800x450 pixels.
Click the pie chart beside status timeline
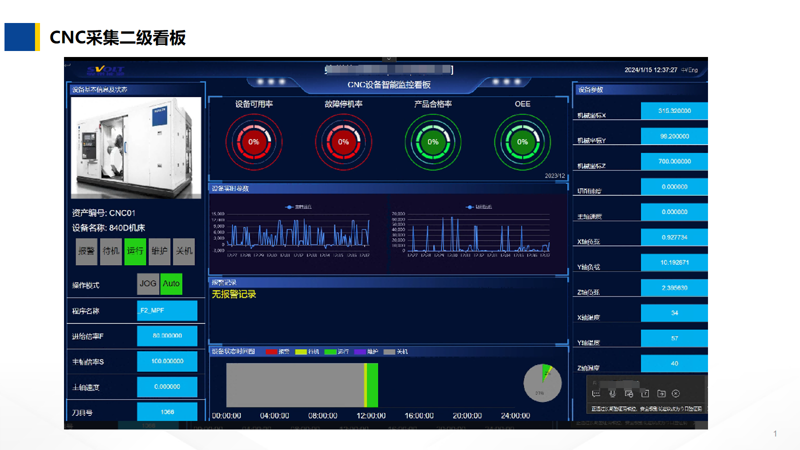click(x=543, y=383)
